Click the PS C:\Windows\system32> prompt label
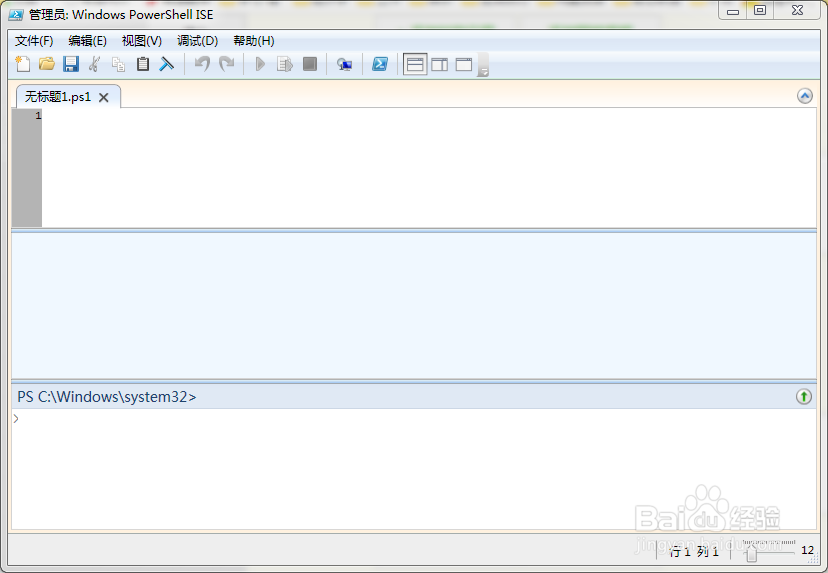The height and width of the screenshot is (573, 828). point(107,397)
